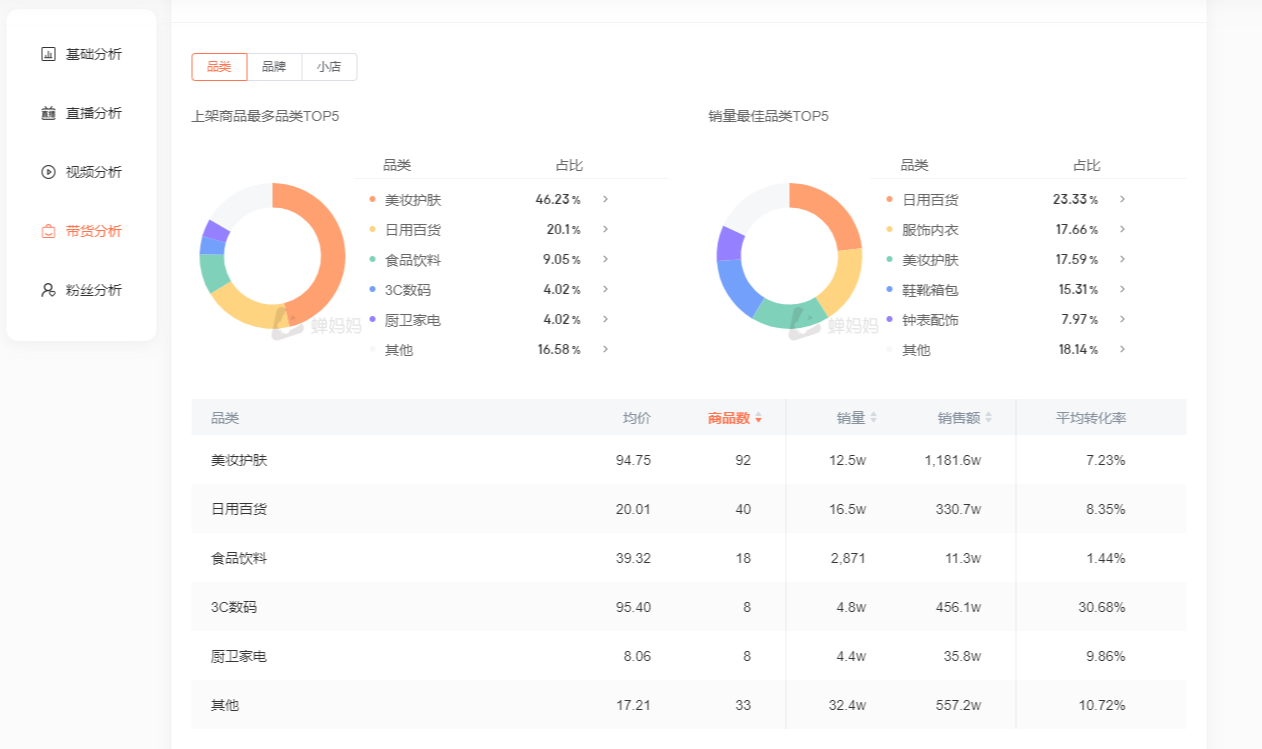Screen dimensions: 1262x749
Task: Select 其他 row in table
Action: pyautogui.click(x=689, y=705)
